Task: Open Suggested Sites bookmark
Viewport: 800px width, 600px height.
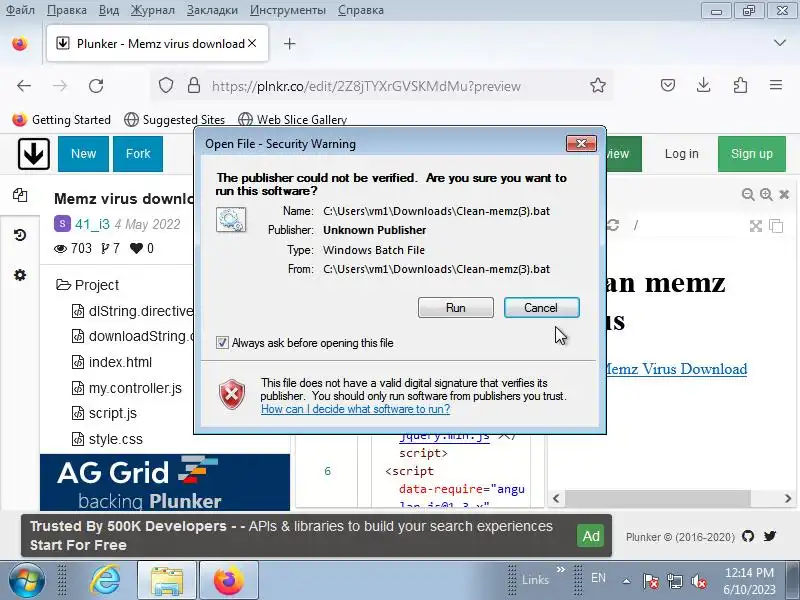Action: [x=174, y=119]
